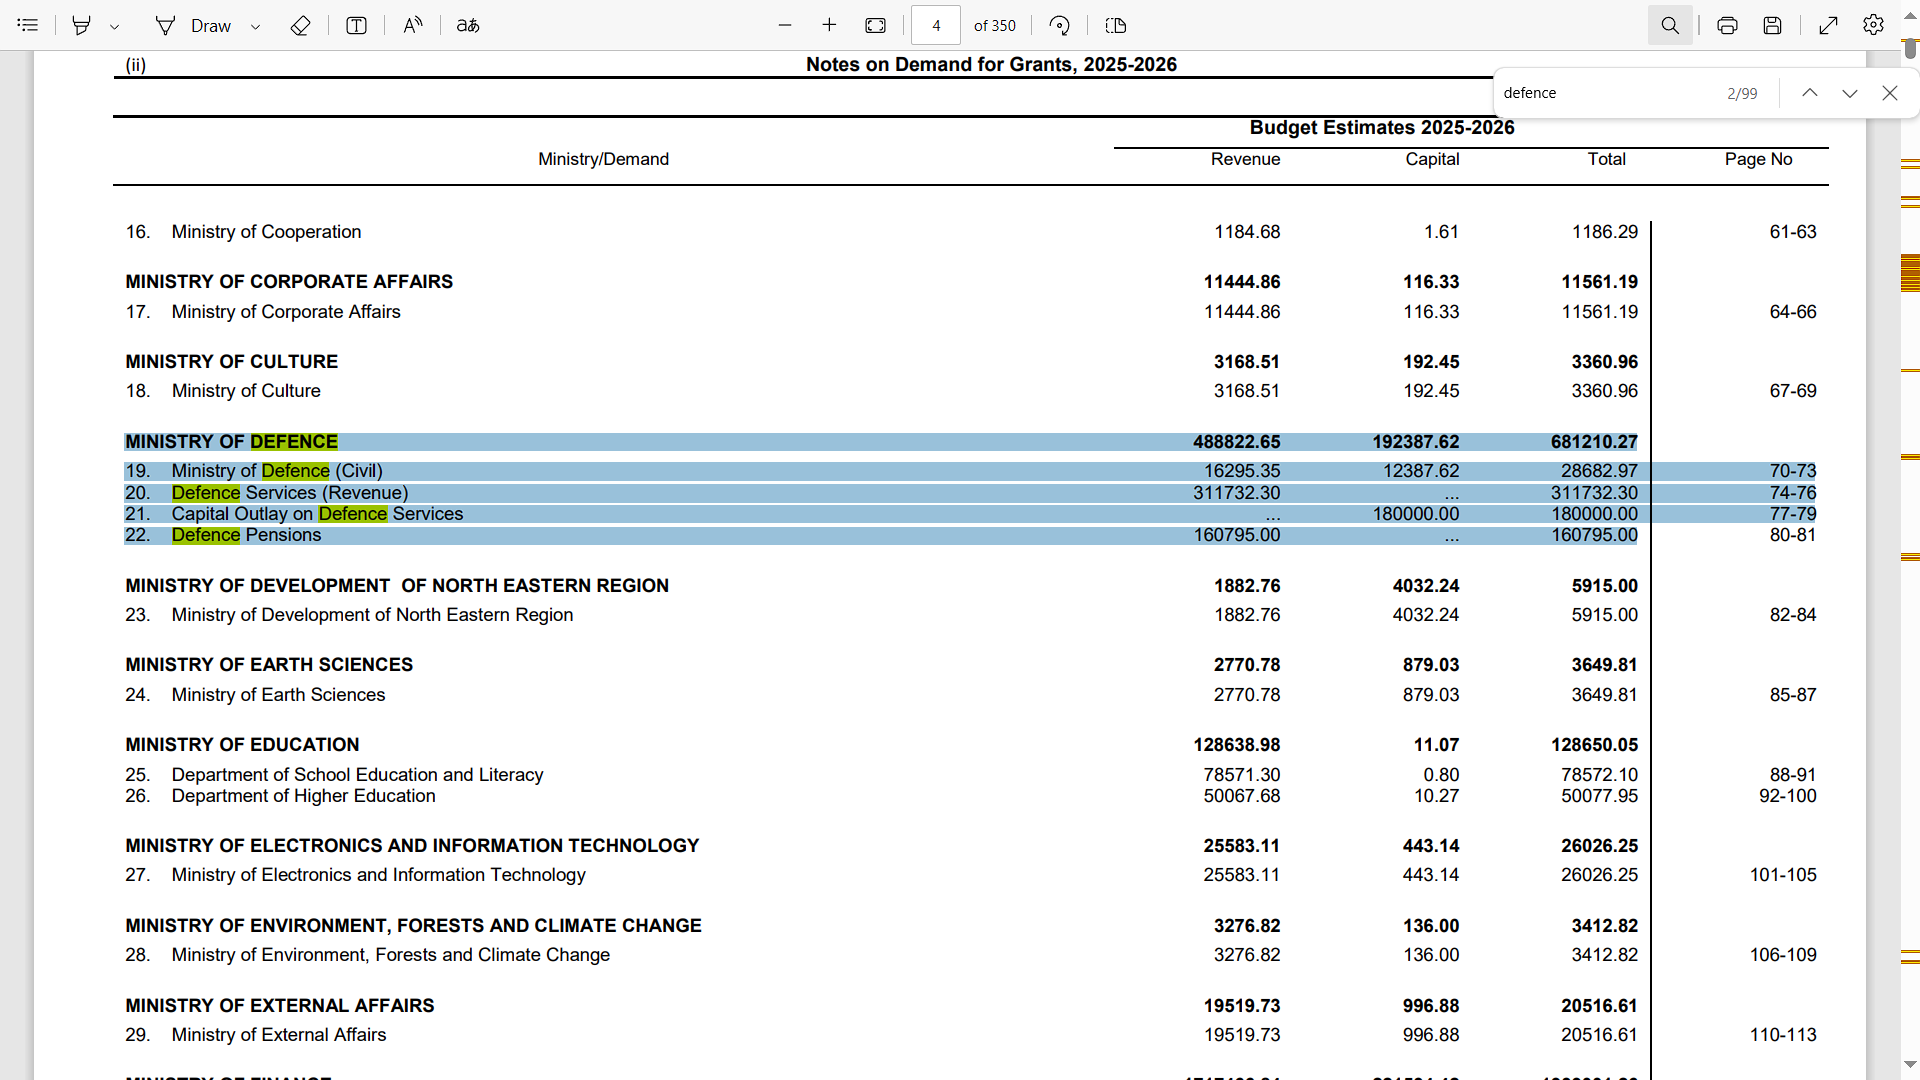Click the 'Page No' column header

click(x=1758, y=159)
